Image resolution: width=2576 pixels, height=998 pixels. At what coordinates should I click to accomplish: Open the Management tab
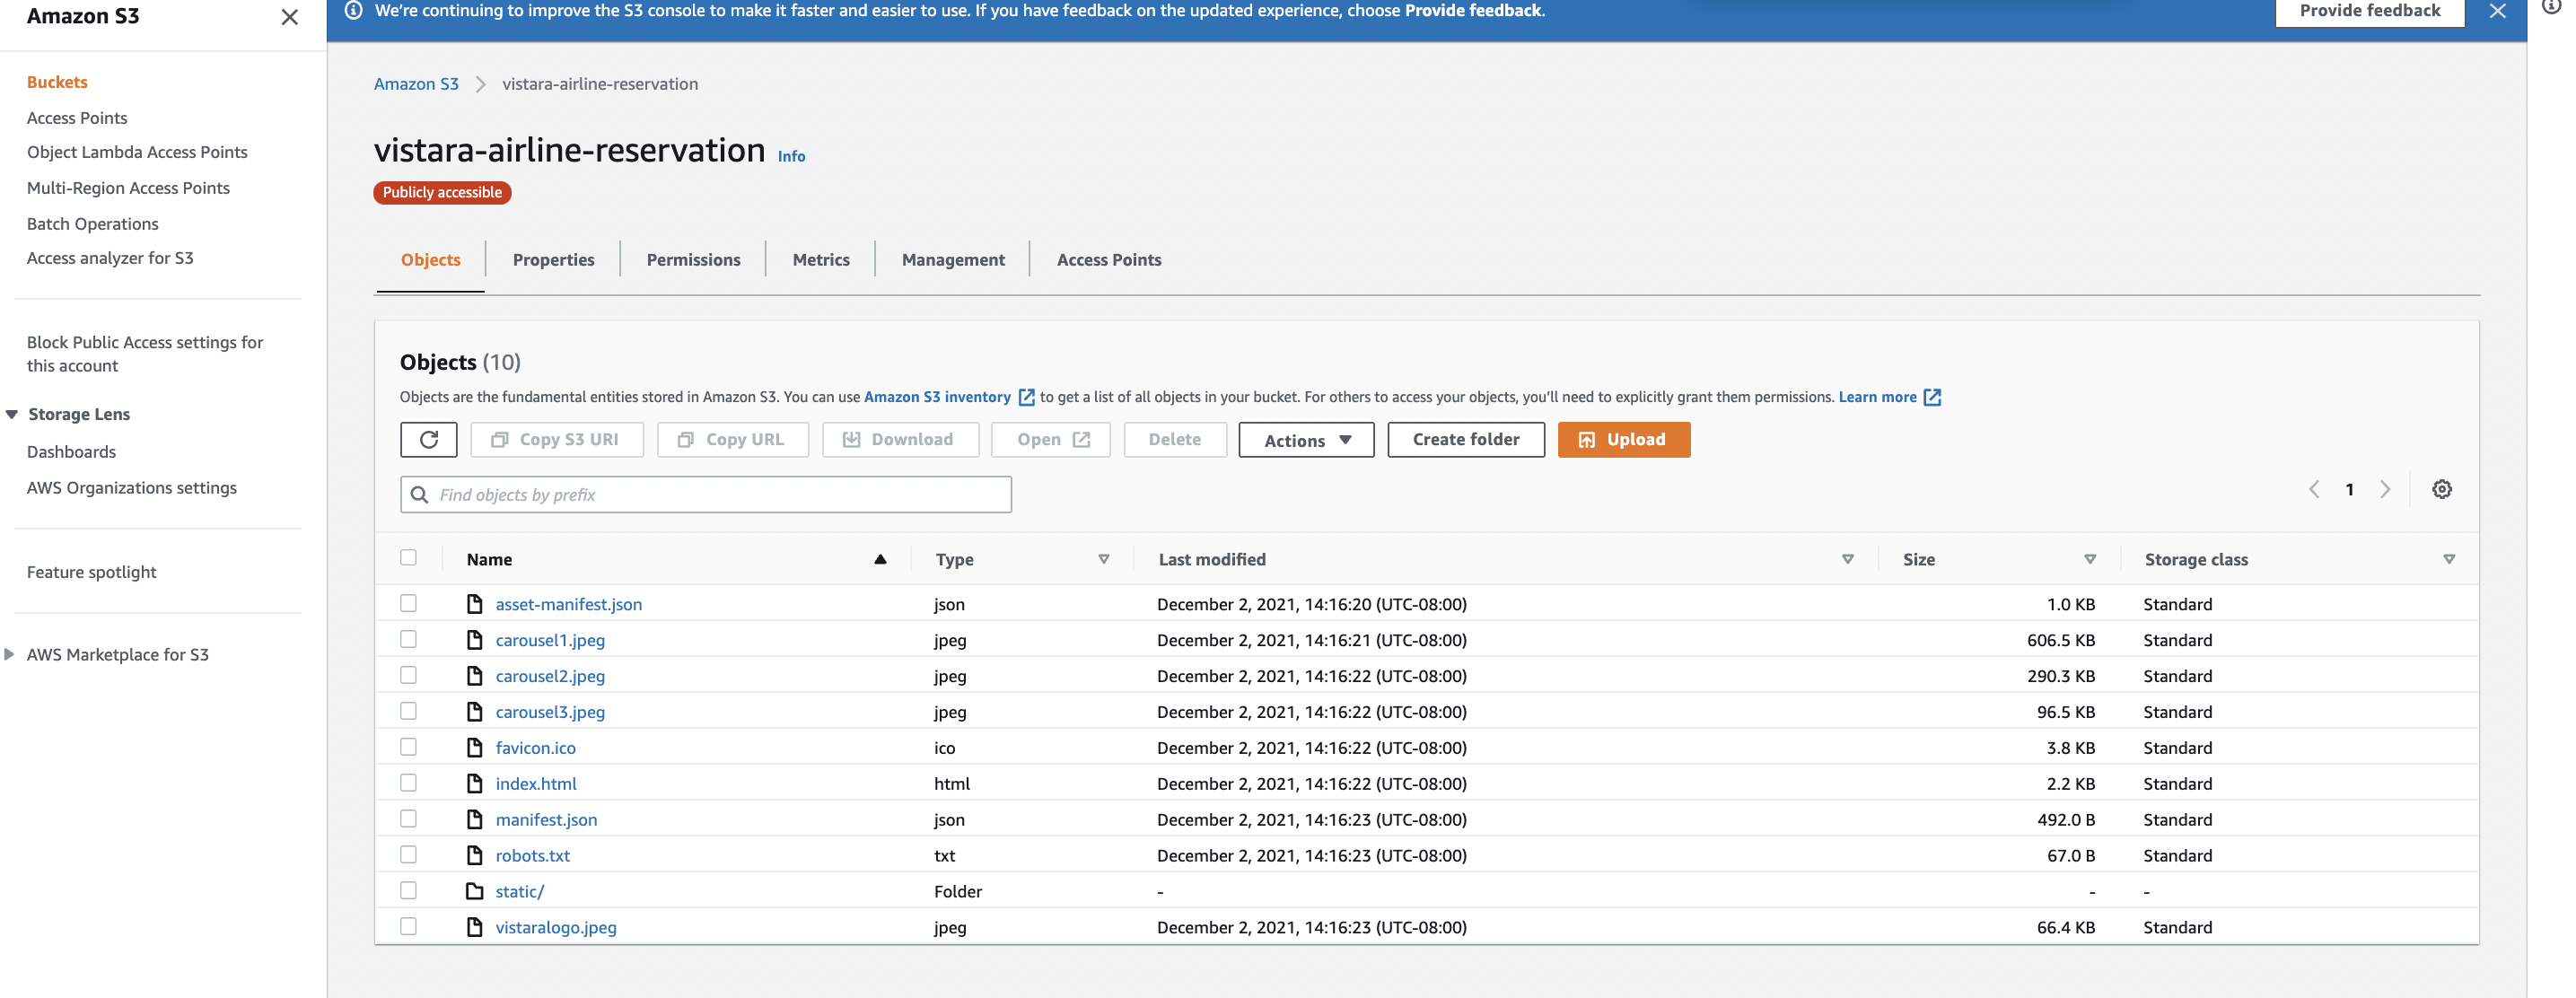tap(952, 259)
